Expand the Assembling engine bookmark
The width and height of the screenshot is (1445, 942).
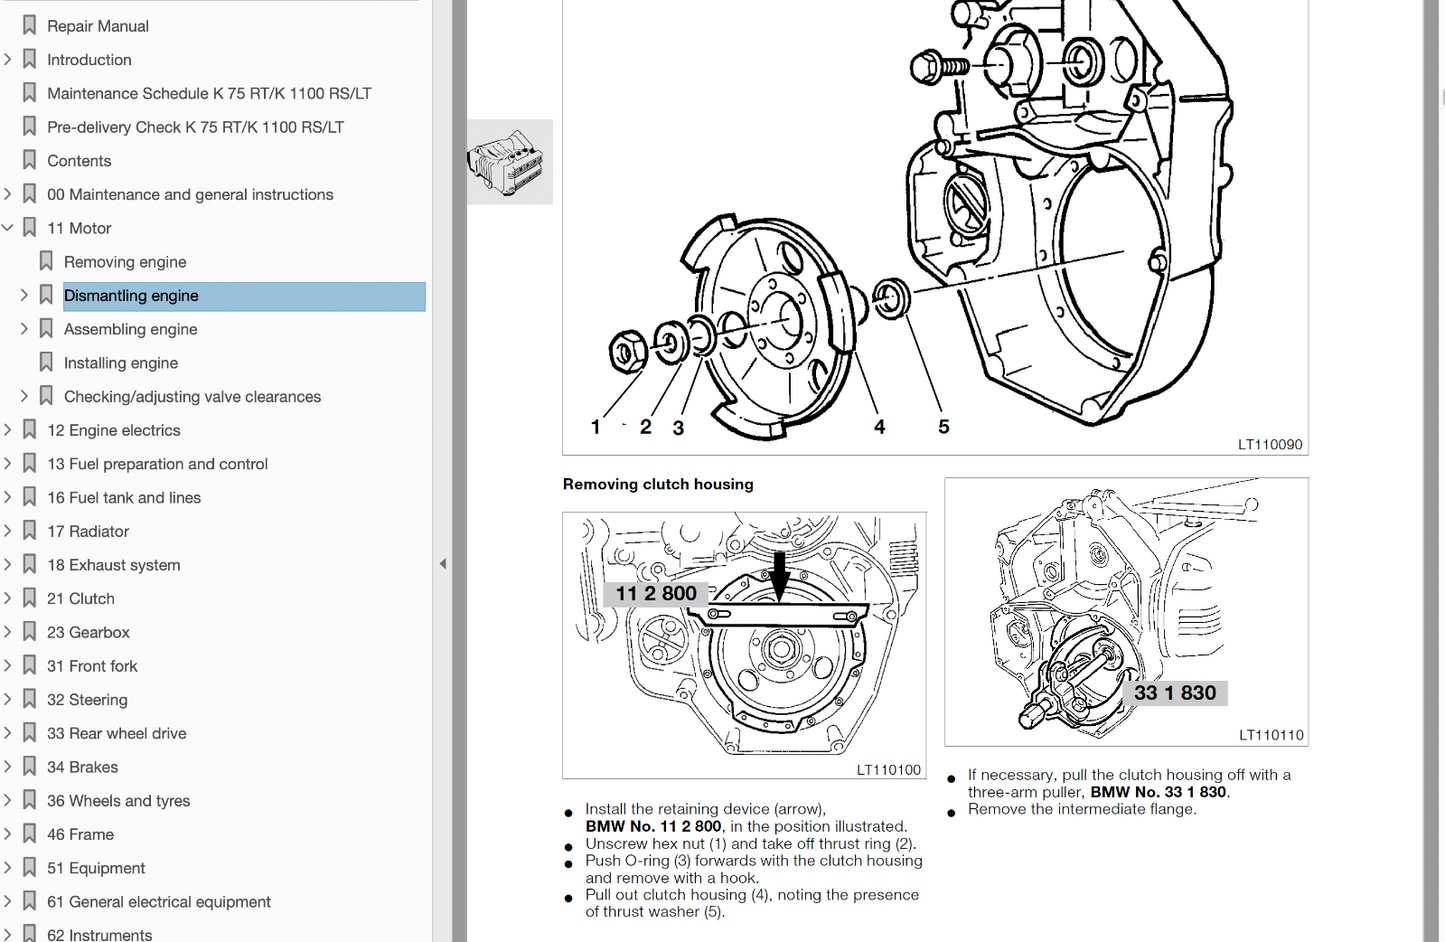click(x=24, y=329)
